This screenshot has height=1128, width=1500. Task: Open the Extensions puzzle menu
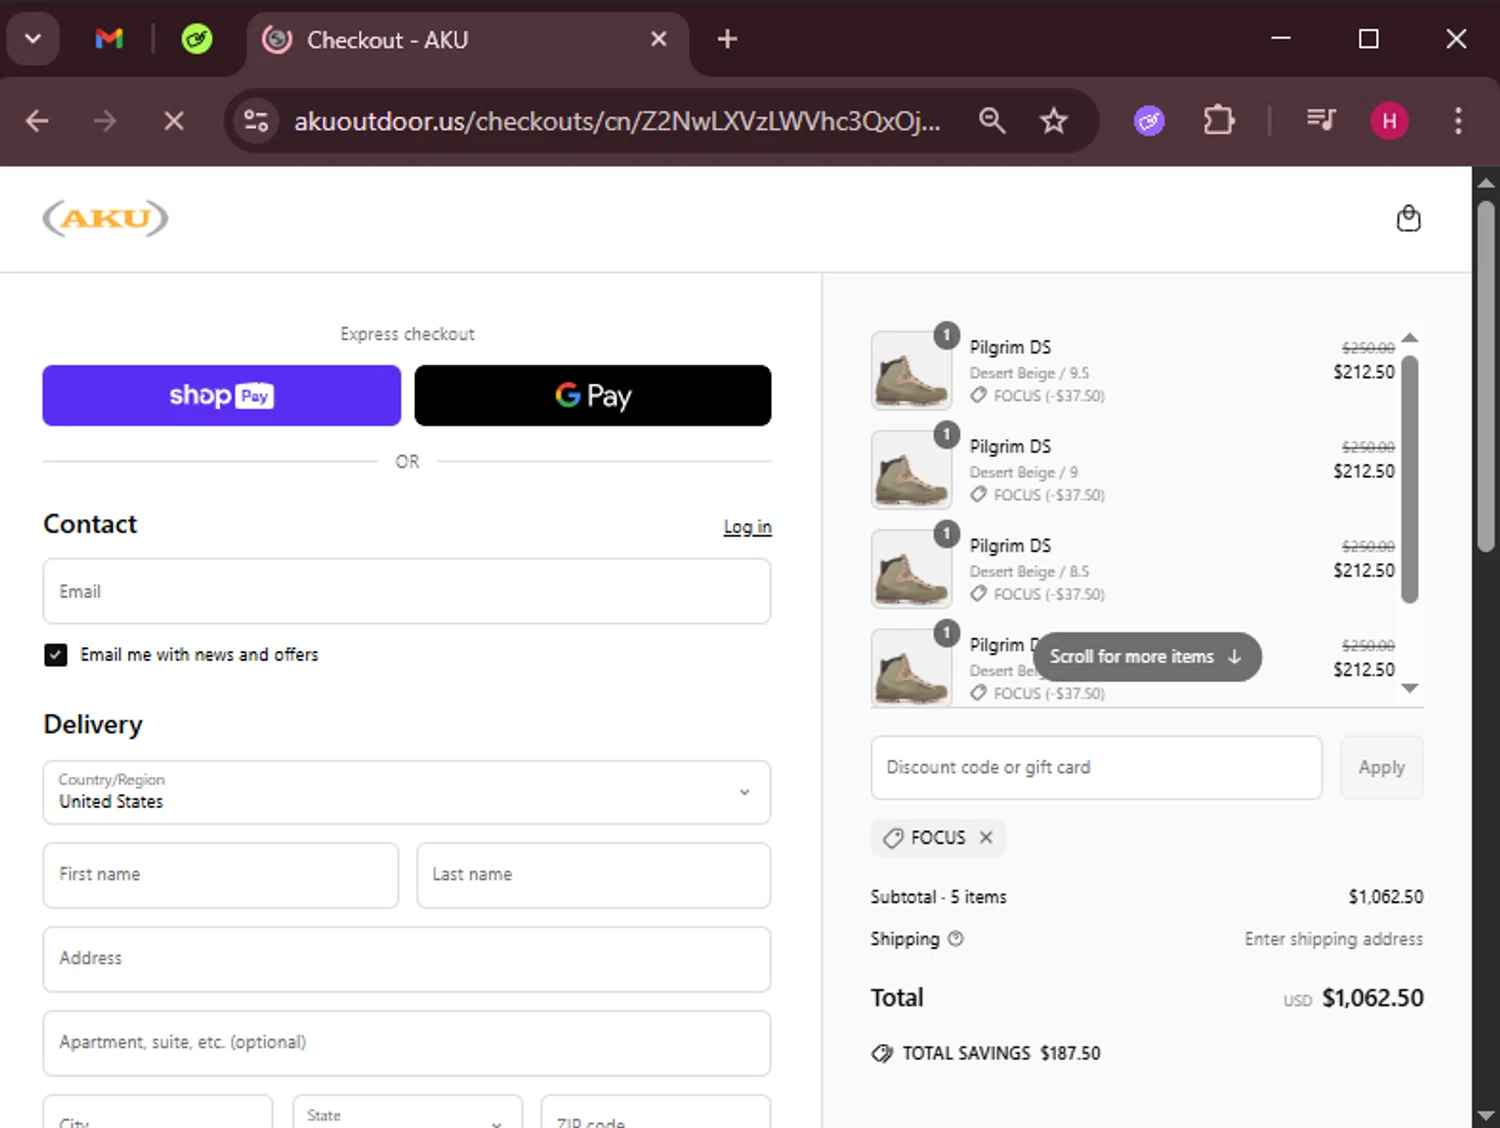(1218, 121)
